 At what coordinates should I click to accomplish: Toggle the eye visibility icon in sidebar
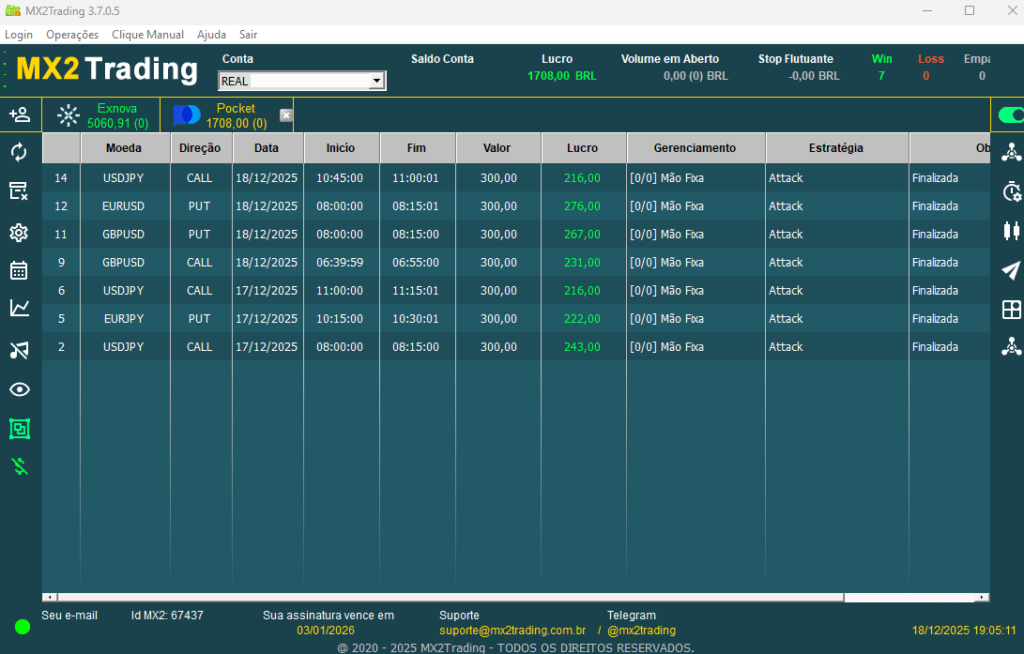[19, 389]
